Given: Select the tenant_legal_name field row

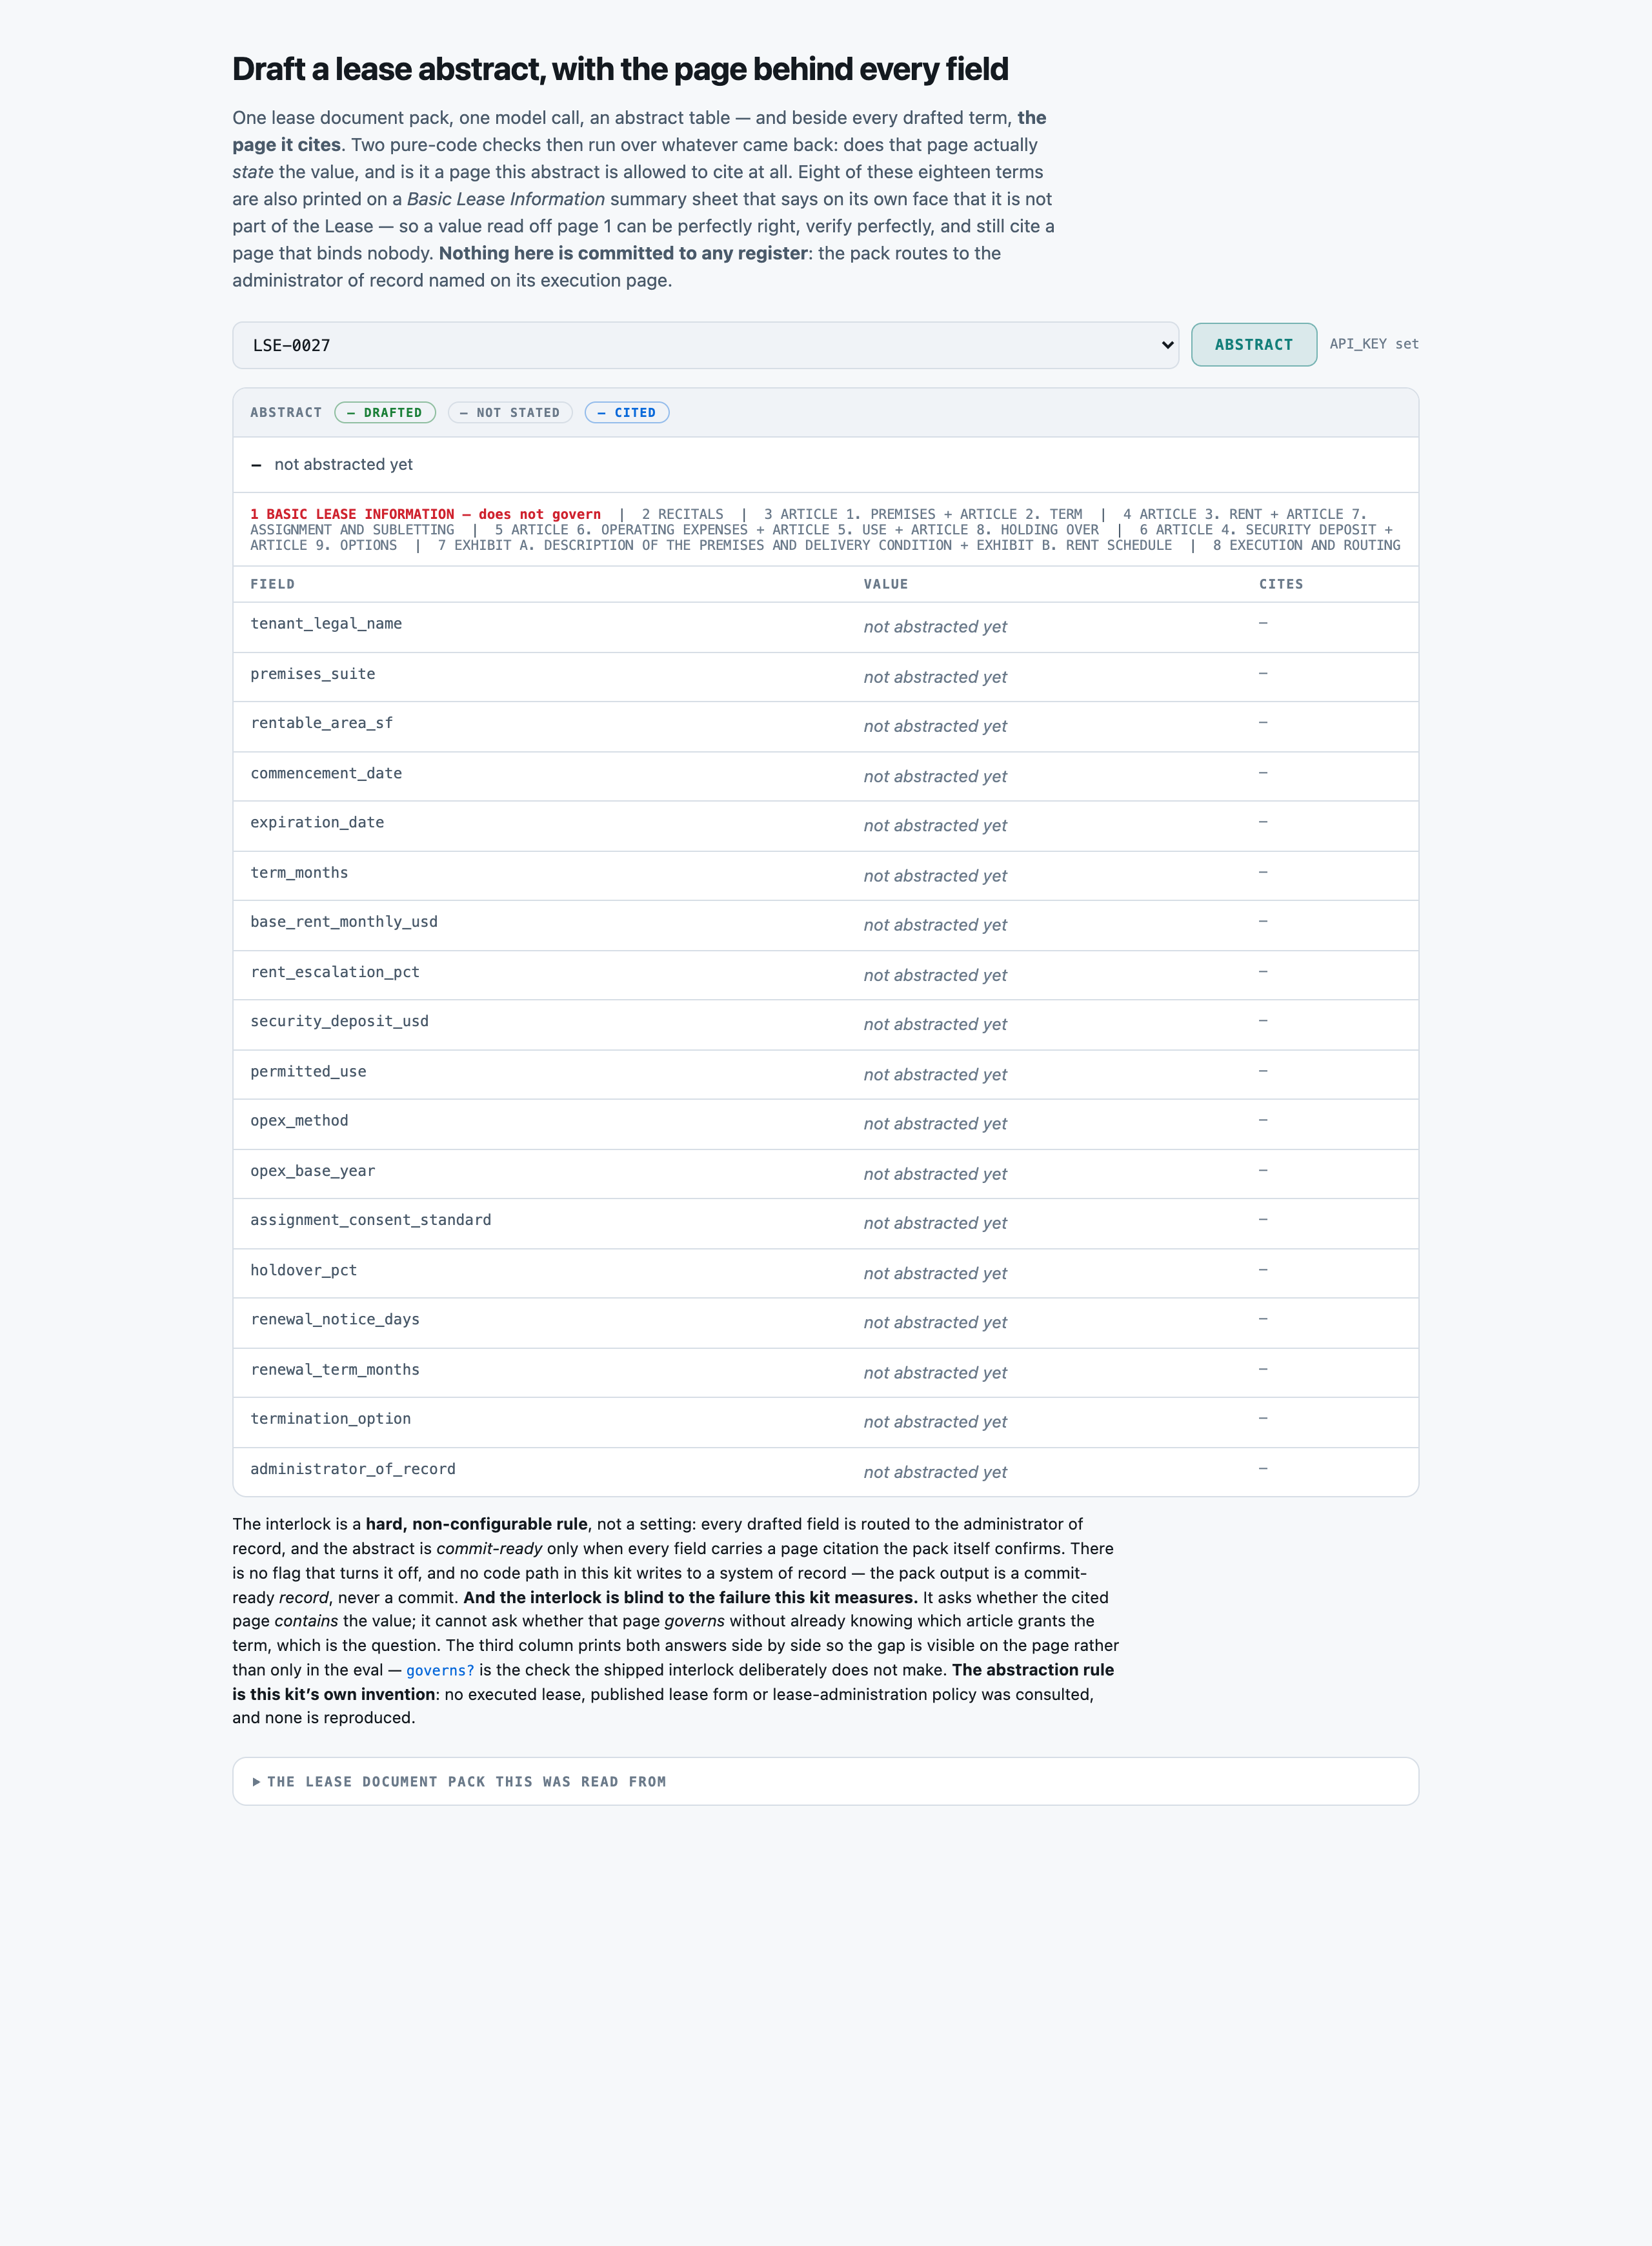Looking at the screenshot, I should tap(825, 627).
